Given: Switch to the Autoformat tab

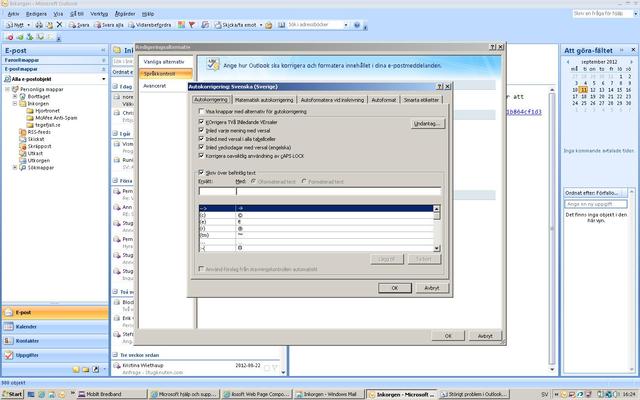Looking at the screenshot, I should point(384,100).
